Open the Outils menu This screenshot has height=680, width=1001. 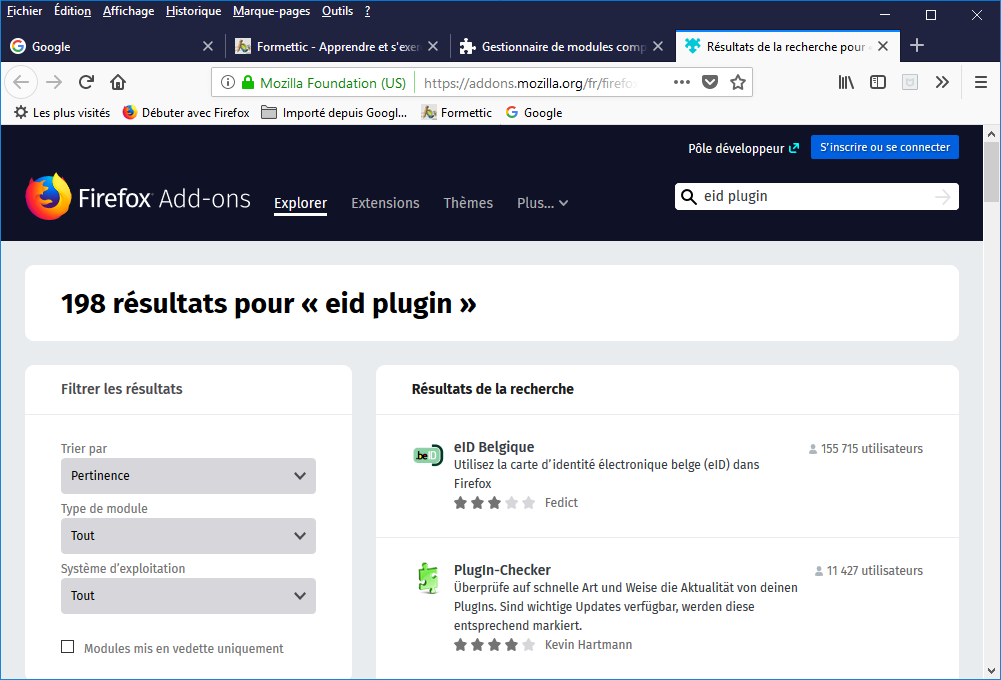click(x=337, y=11)
